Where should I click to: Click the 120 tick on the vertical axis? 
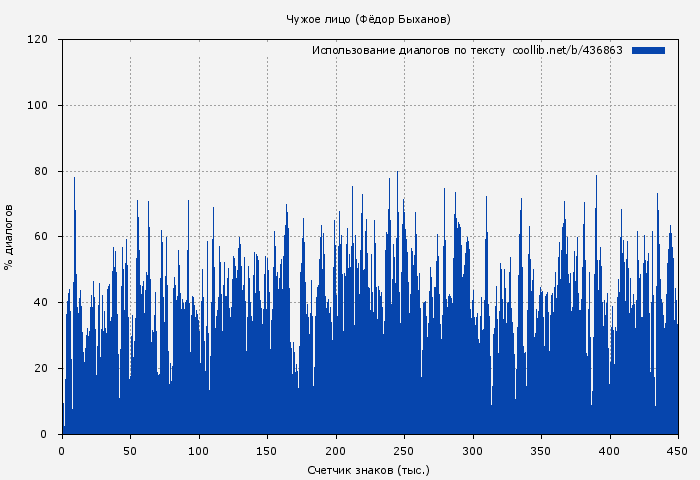pyautogui.click(x=38, y=40)
